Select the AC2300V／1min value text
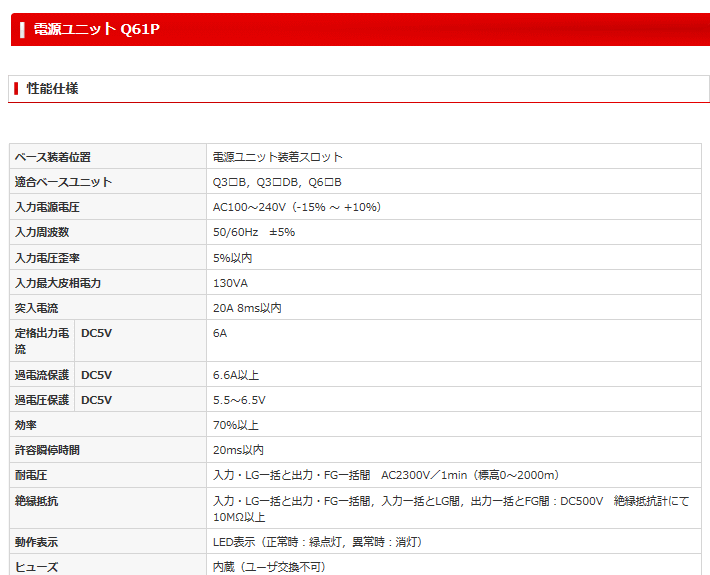710x575 pixels. (424, 475)
